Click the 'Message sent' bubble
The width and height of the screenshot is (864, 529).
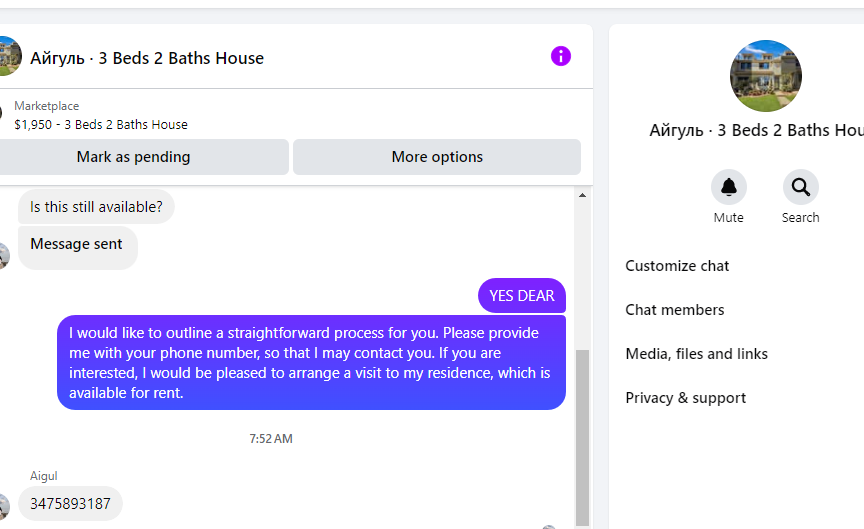[x=77, y=244]
